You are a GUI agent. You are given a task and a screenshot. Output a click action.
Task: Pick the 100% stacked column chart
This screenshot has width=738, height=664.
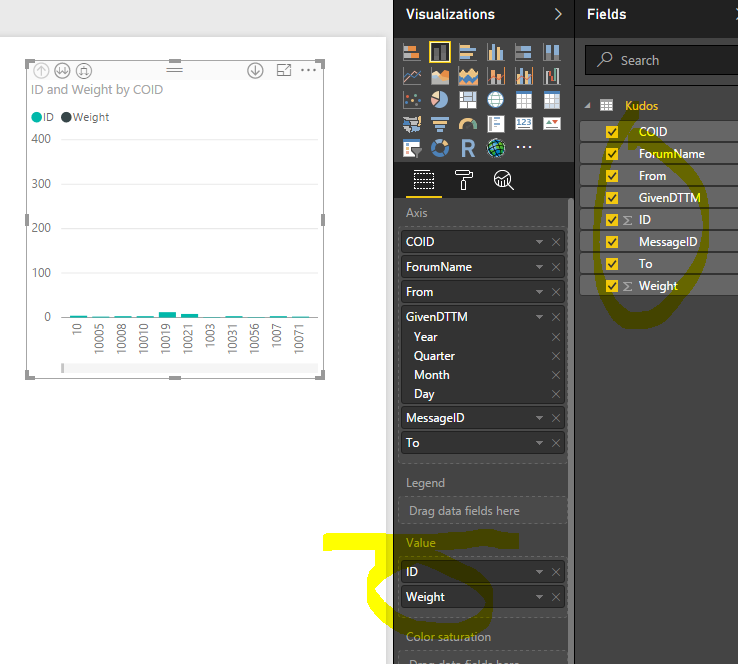point(551,52)
